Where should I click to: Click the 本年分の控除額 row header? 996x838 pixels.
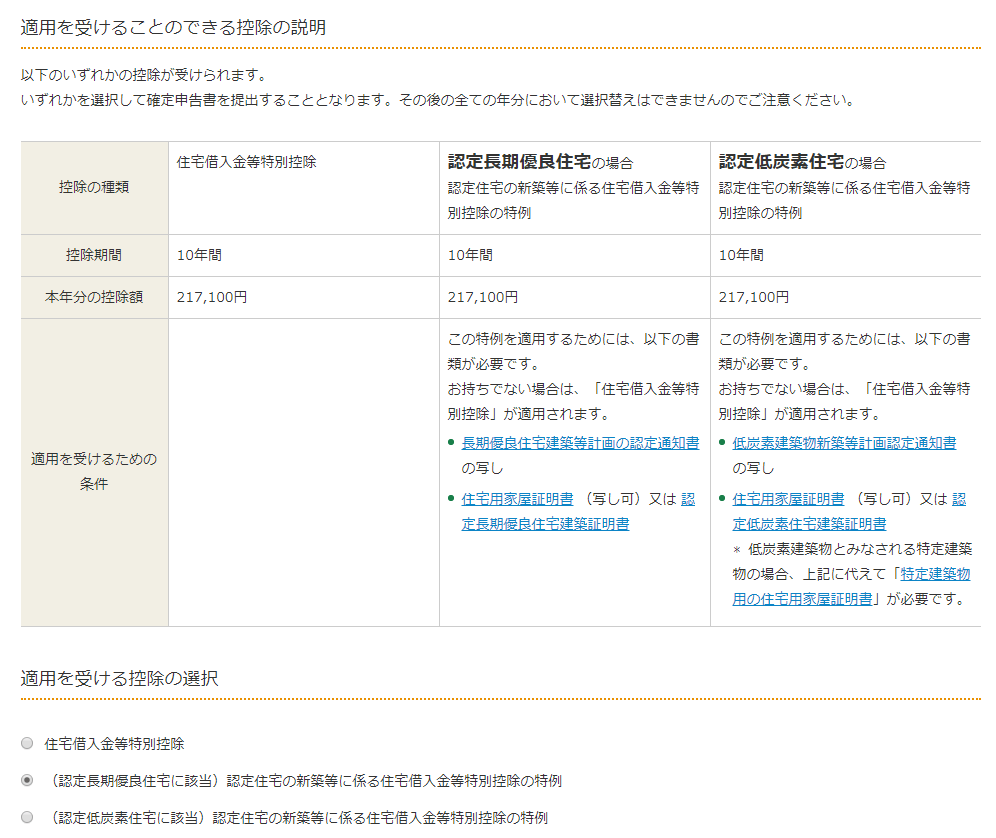pyautogui.click(x=94, y=297)
